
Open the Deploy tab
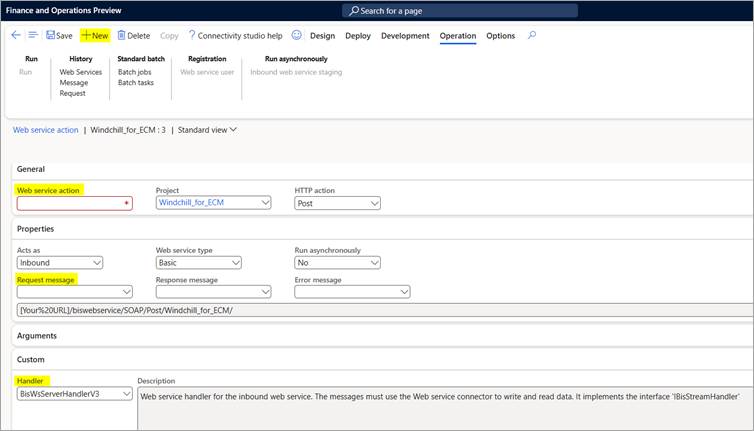click(x=358, y=36)
